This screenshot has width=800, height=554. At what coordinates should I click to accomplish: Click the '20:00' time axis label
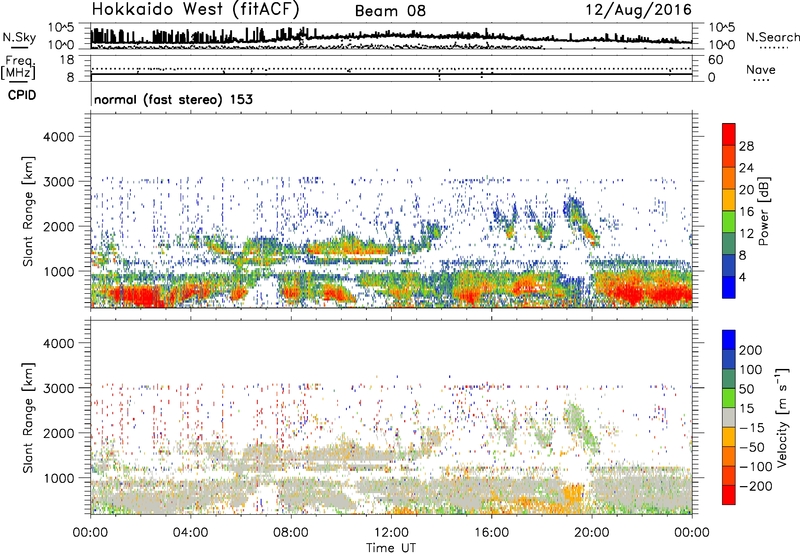592,533
